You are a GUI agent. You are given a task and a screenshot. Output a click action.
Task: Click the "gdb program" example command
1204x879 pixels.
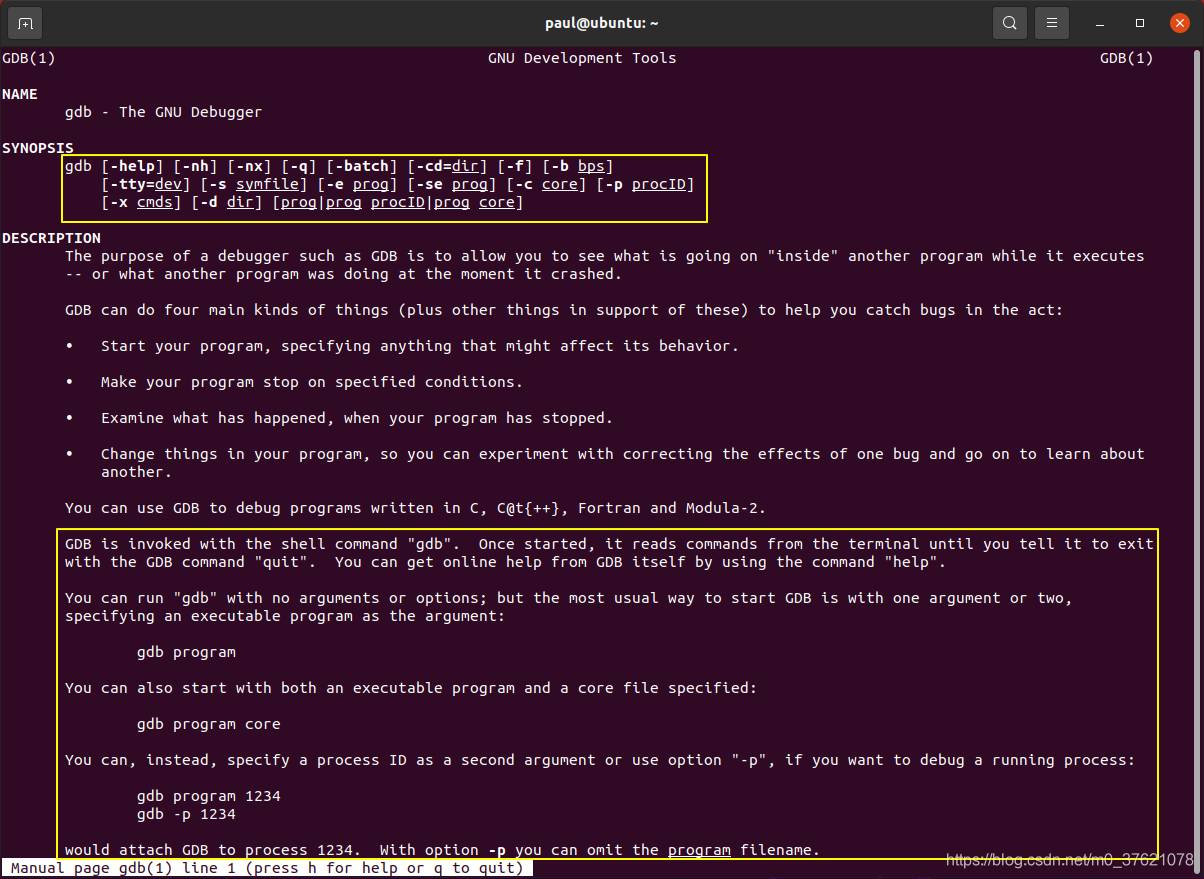click(x=186, y=652)
